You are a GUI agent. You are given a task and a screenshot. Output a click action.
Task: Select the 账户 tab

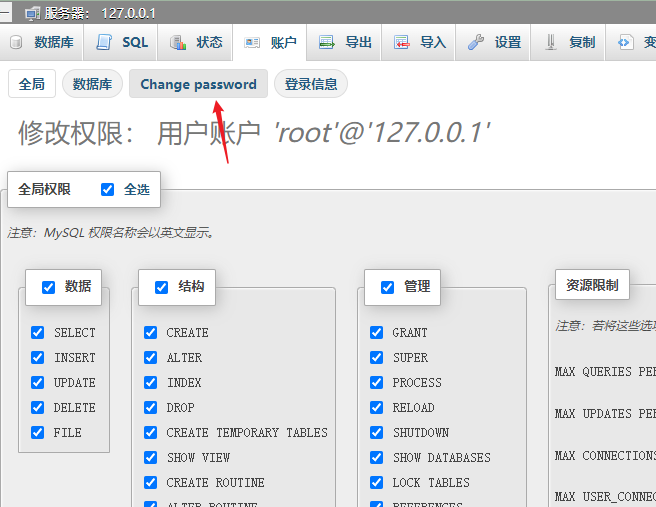(x=269, y=42)
